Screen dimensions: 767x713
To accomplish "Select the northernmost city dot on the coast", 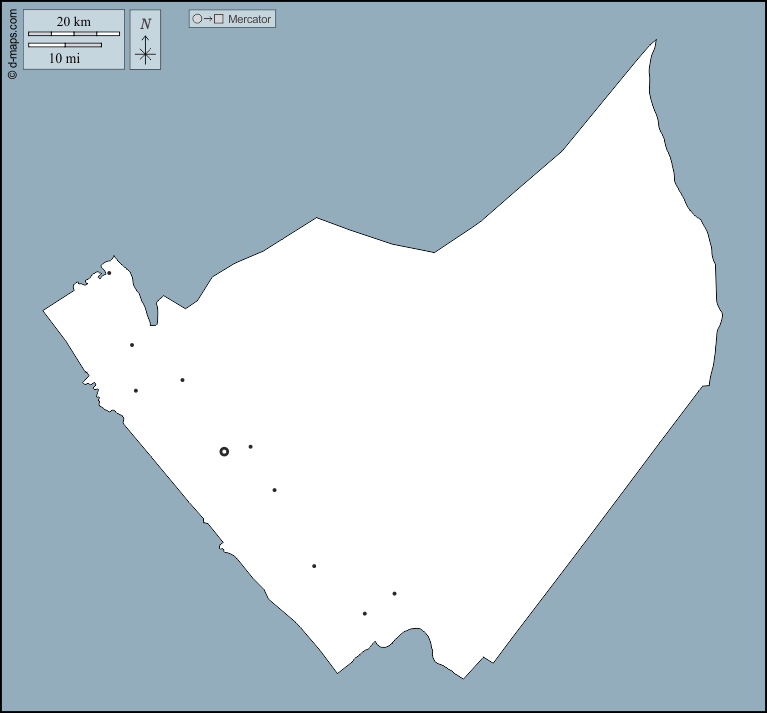I will click(x=109, y=273).
